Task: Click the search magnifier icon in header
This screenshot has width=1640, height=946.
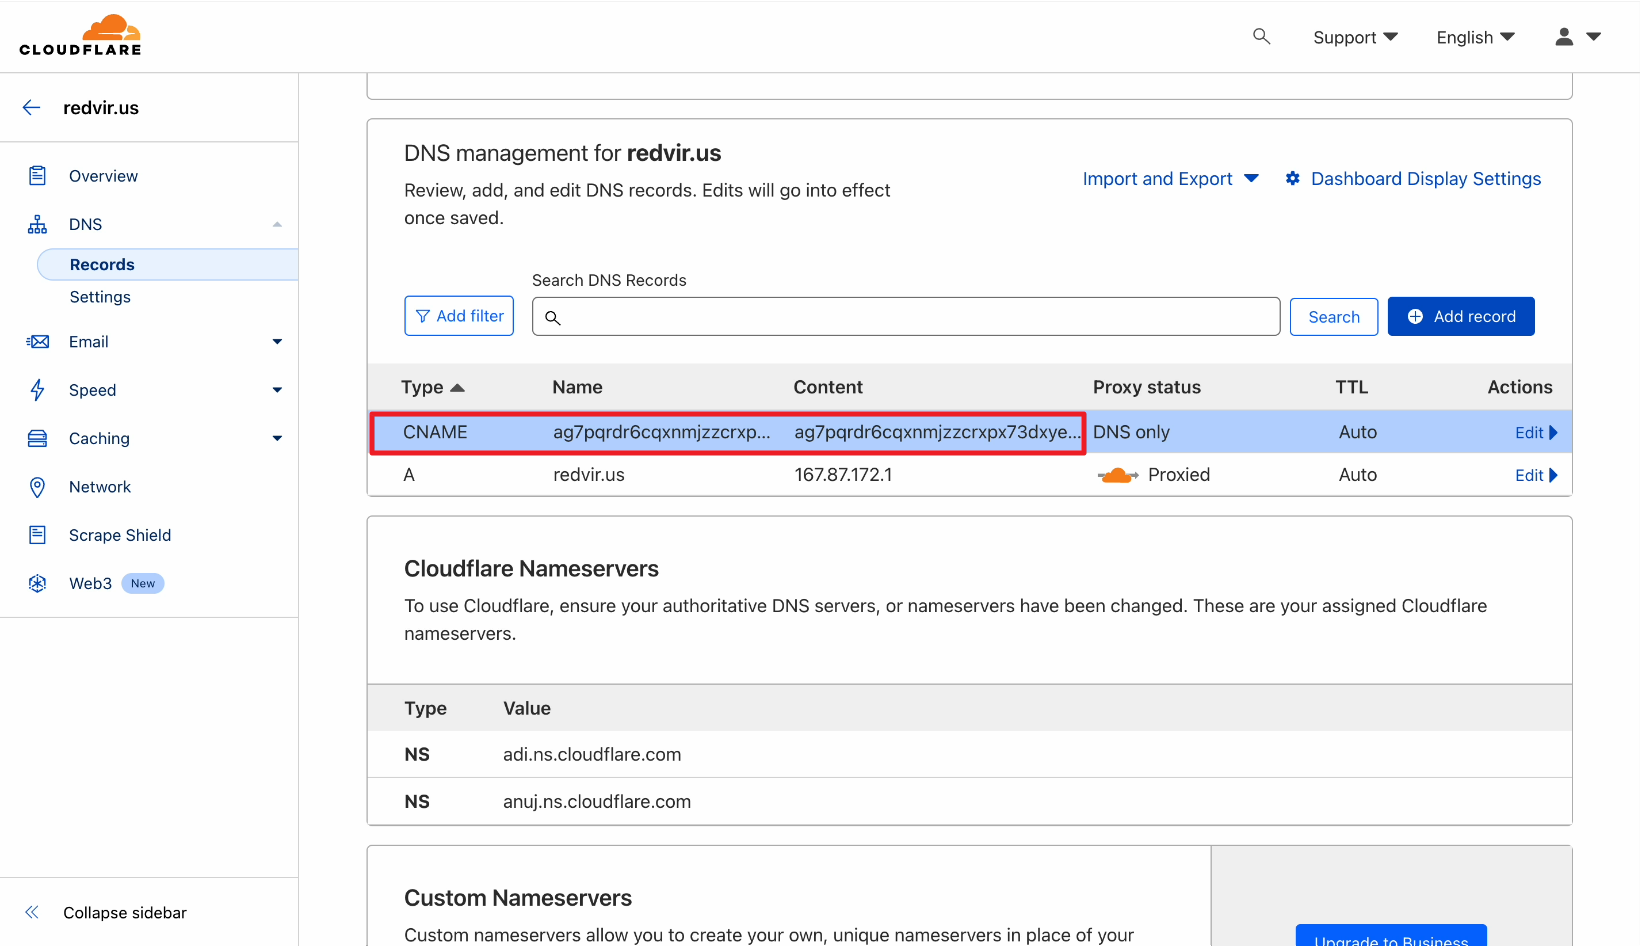Action: pos(1261,37)
